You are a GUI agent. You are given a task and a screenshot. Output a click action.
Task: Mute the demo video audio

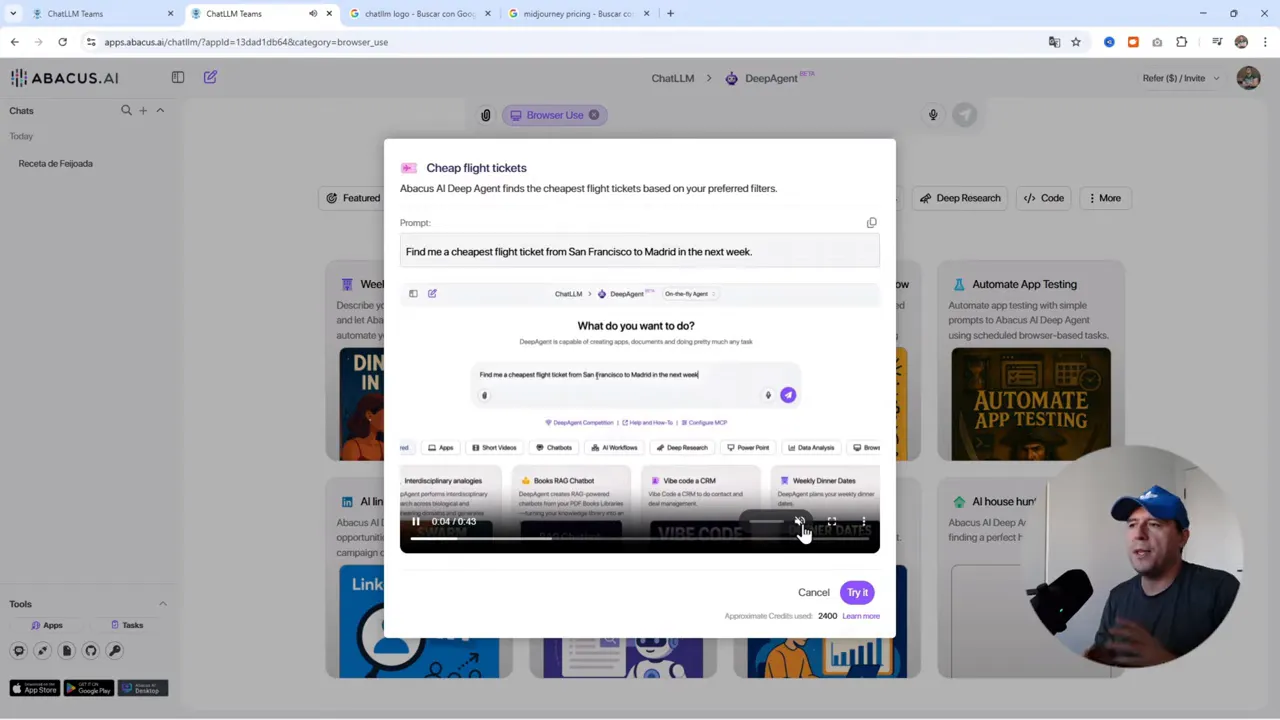[800, 522]
